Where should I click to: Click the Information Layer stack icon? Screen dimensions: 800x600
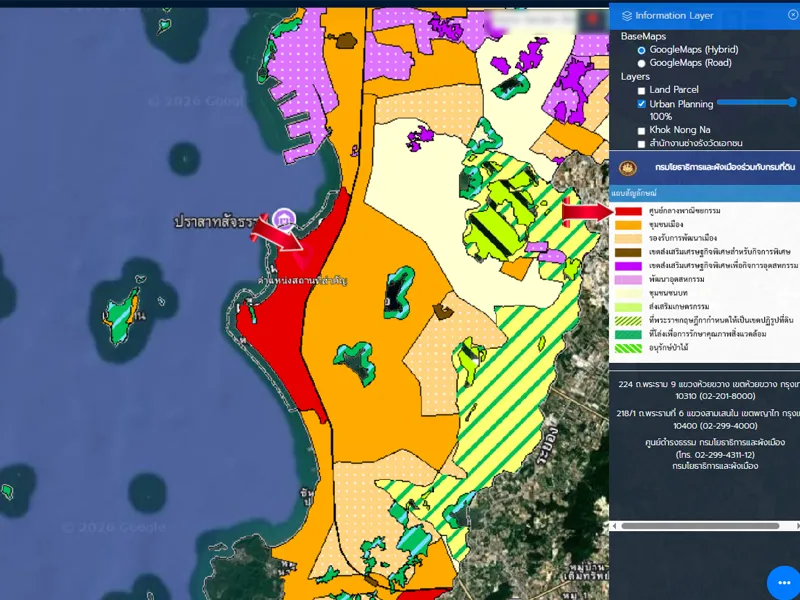(x=627, y=15)
